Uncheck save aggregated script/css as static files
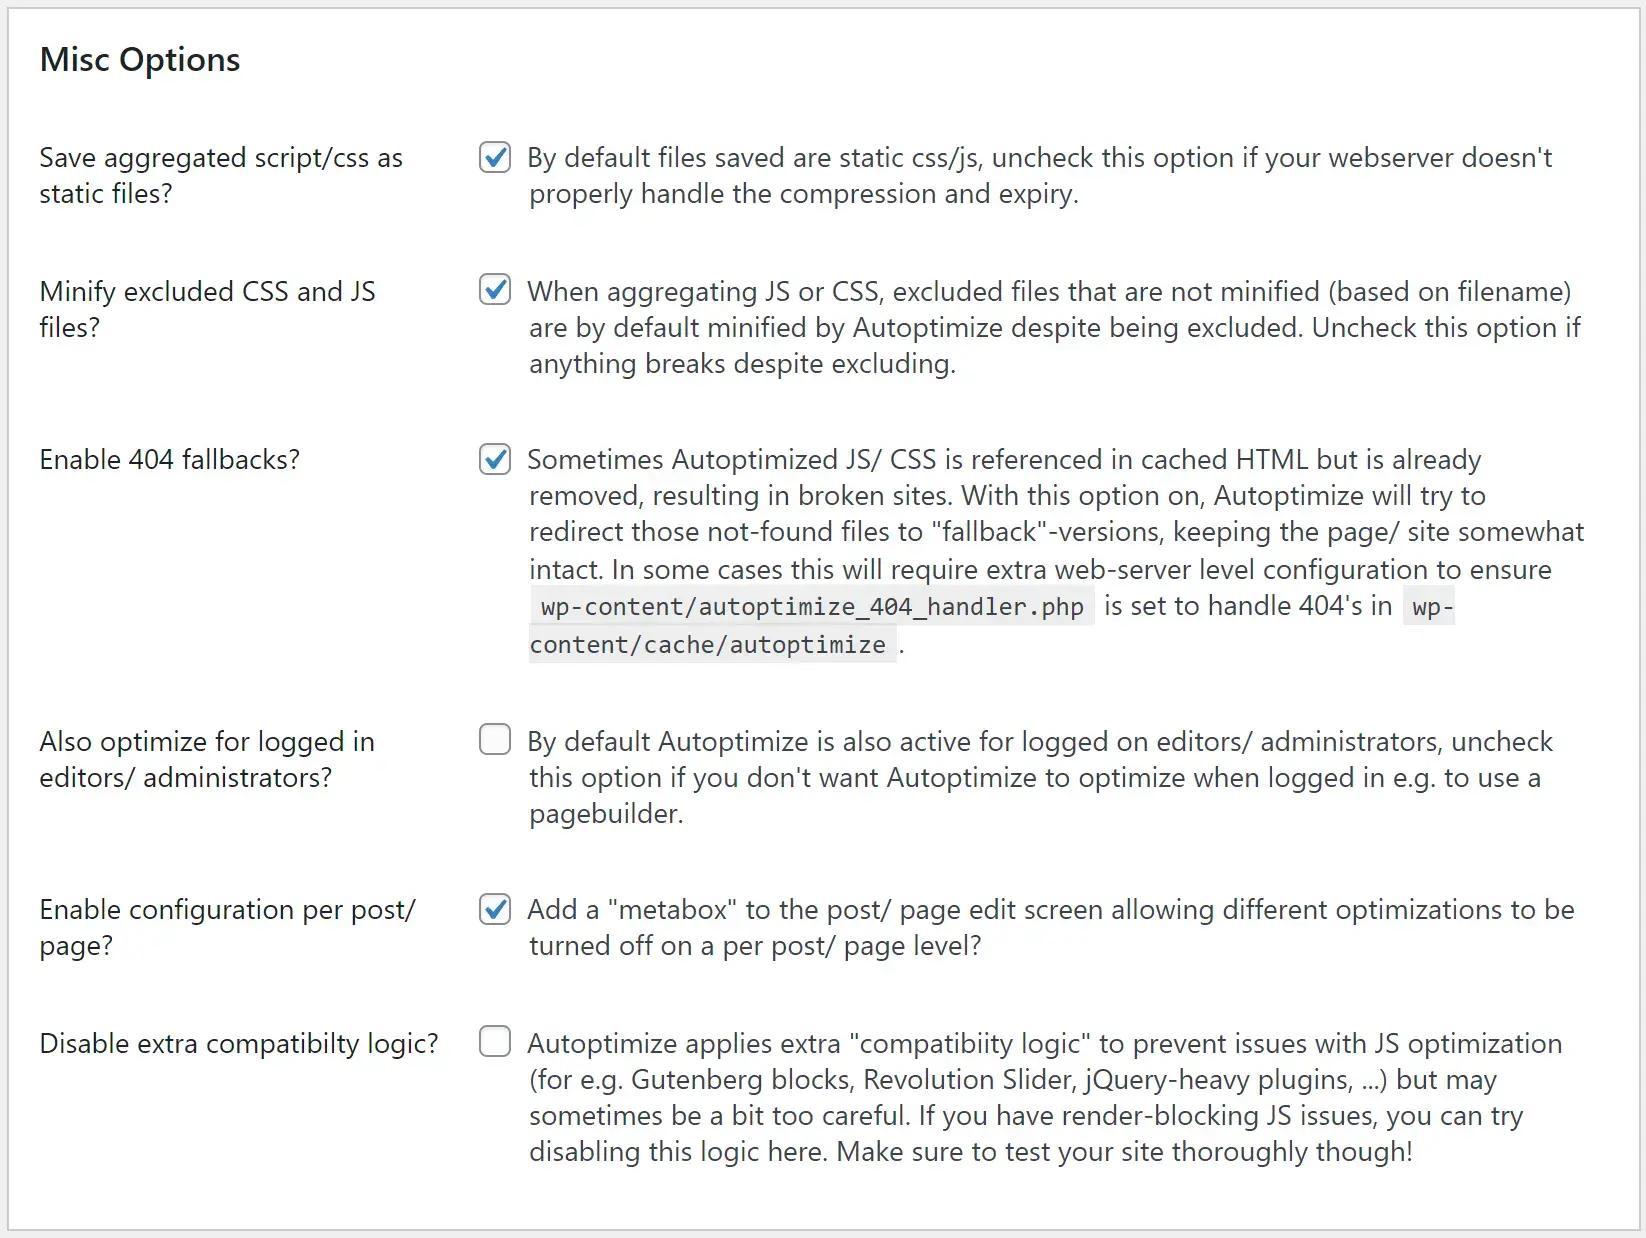This screenshot has height=1238, width=1646. coord(494,157)
